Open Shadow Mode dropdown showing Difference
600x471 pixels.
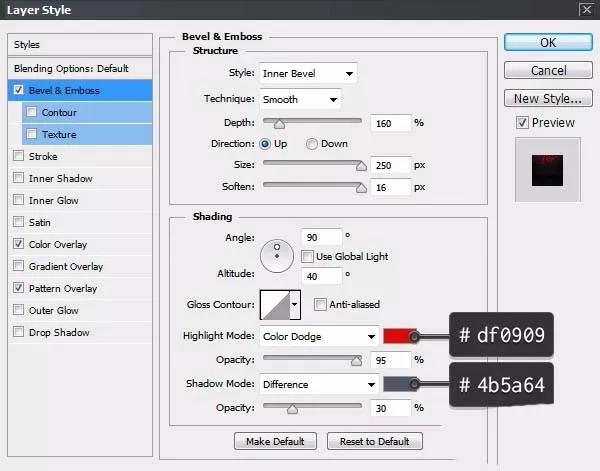319,384
